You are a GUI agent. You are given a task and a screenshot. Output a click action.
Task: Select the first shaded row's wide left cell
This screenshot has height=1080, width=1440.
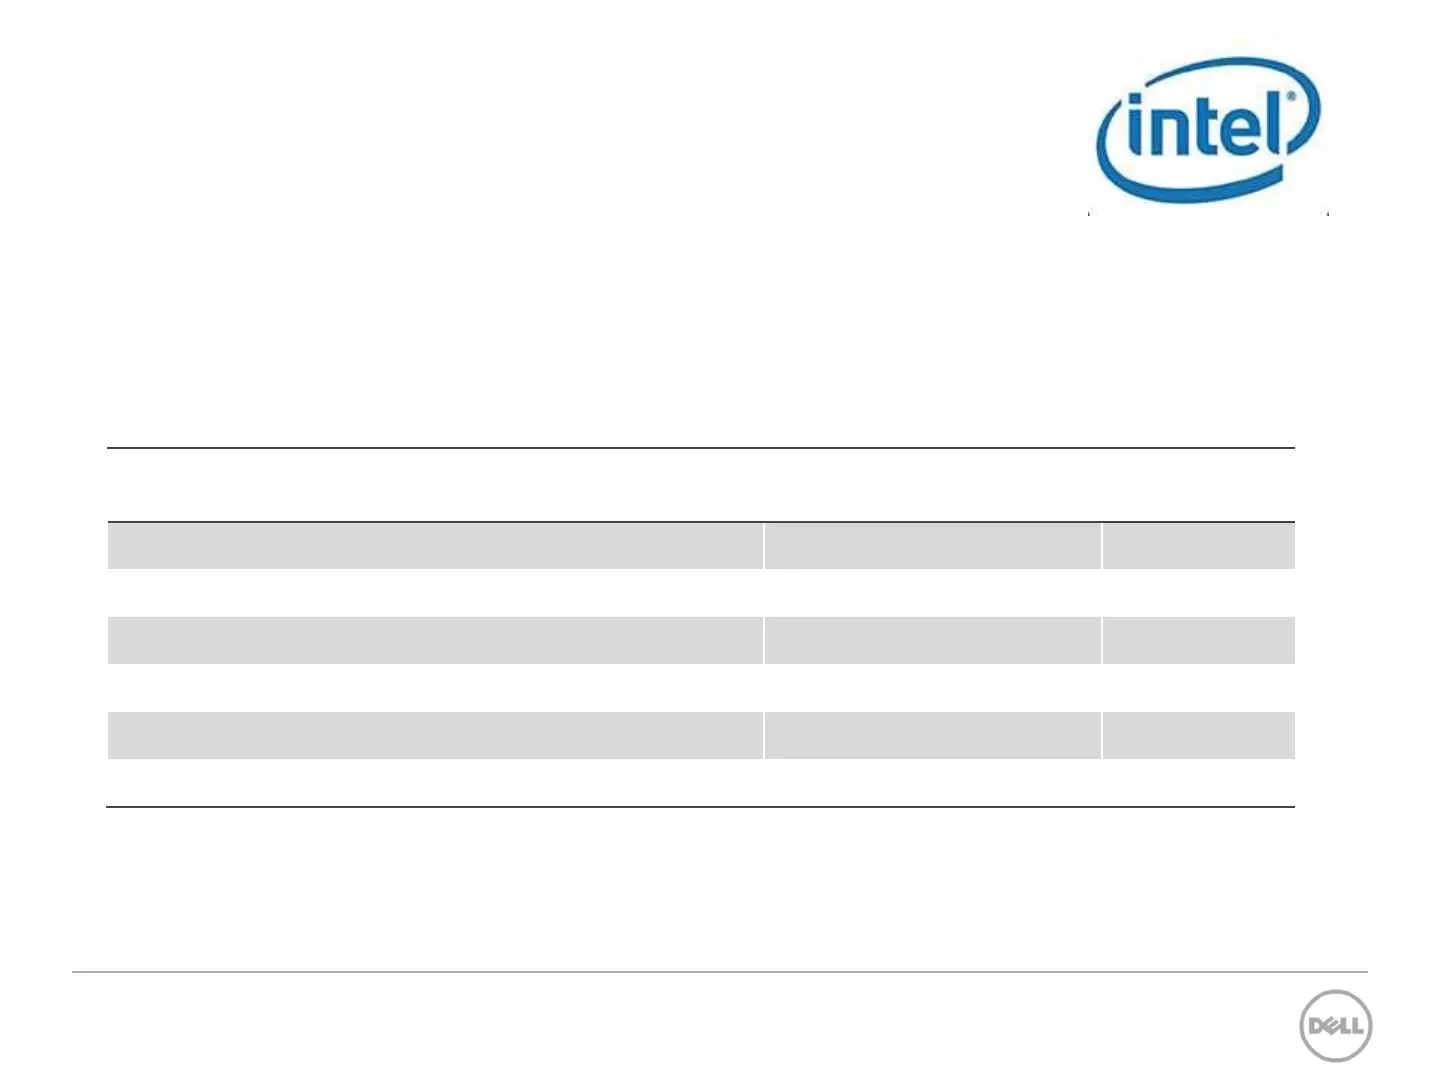[x=435, y=546]
